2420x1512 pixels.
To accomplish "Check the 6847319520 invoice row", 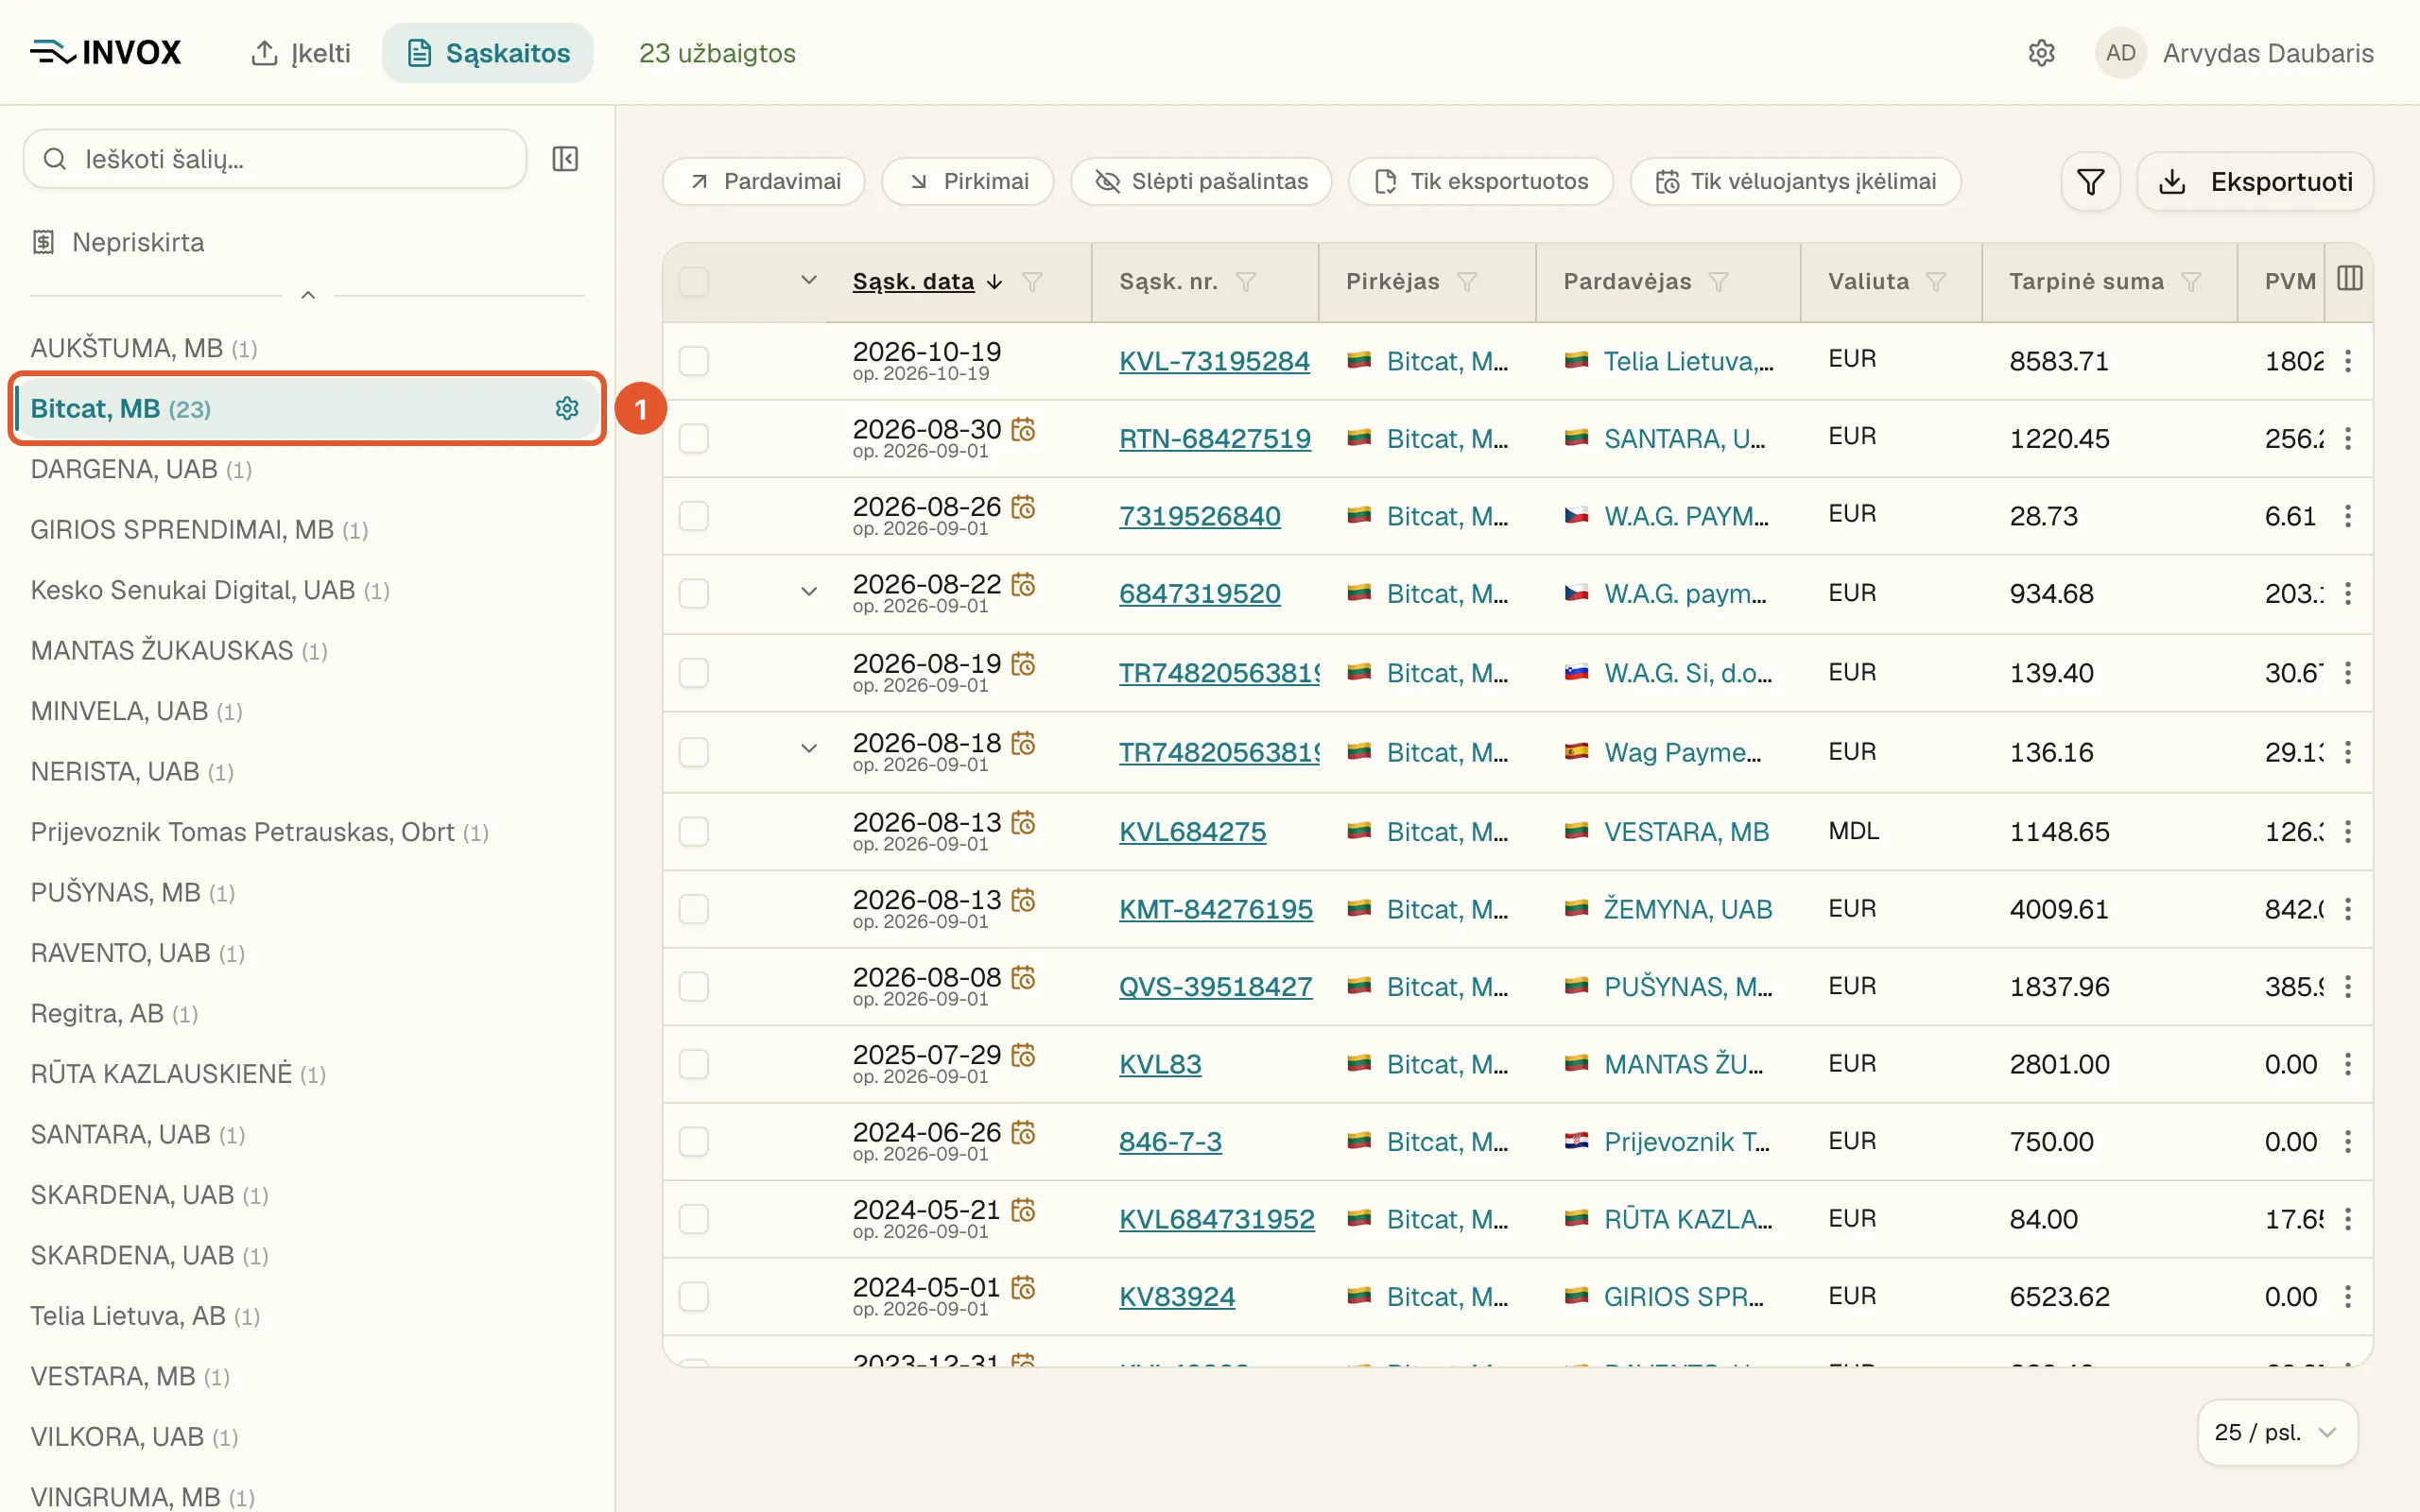I will (x=694, y=593).
